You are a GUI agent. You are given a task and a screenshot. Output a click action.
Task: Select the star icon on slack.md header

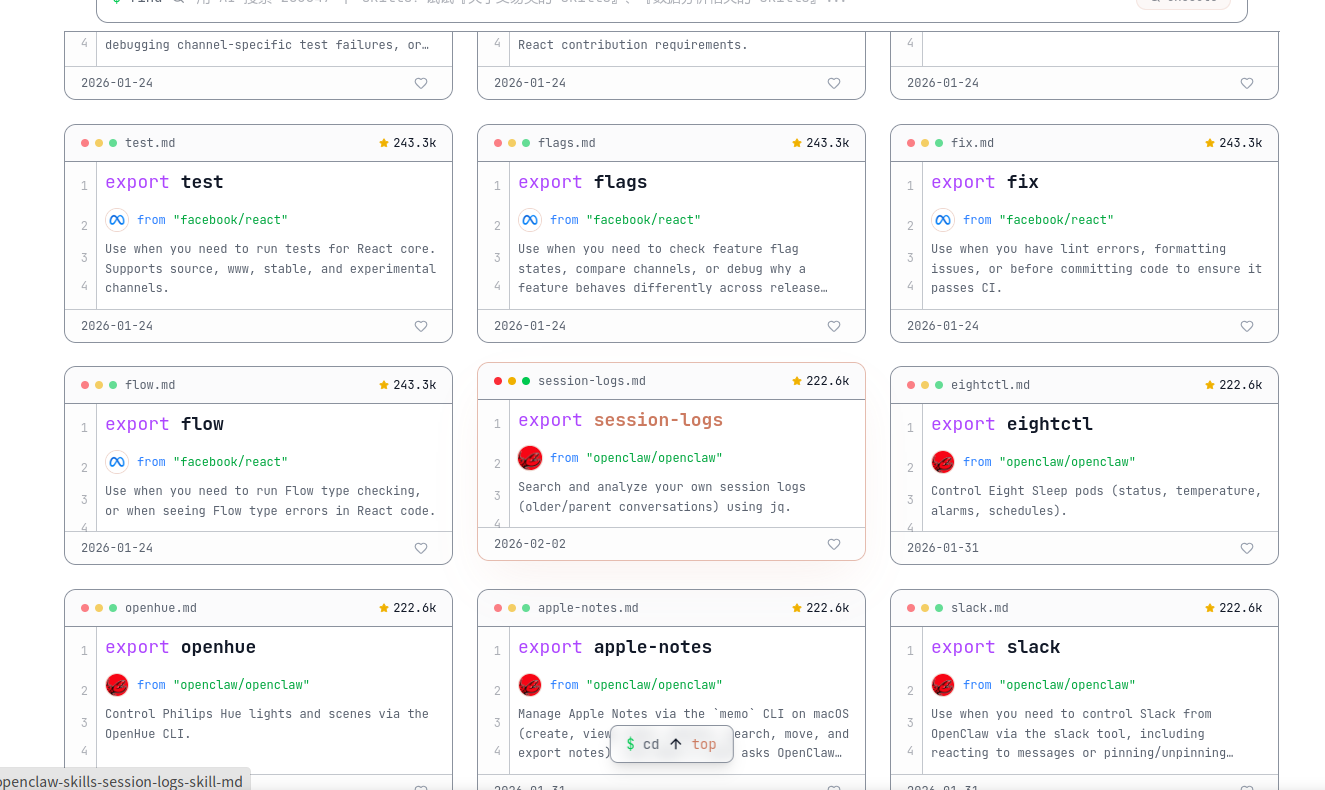click(1210, 608)
